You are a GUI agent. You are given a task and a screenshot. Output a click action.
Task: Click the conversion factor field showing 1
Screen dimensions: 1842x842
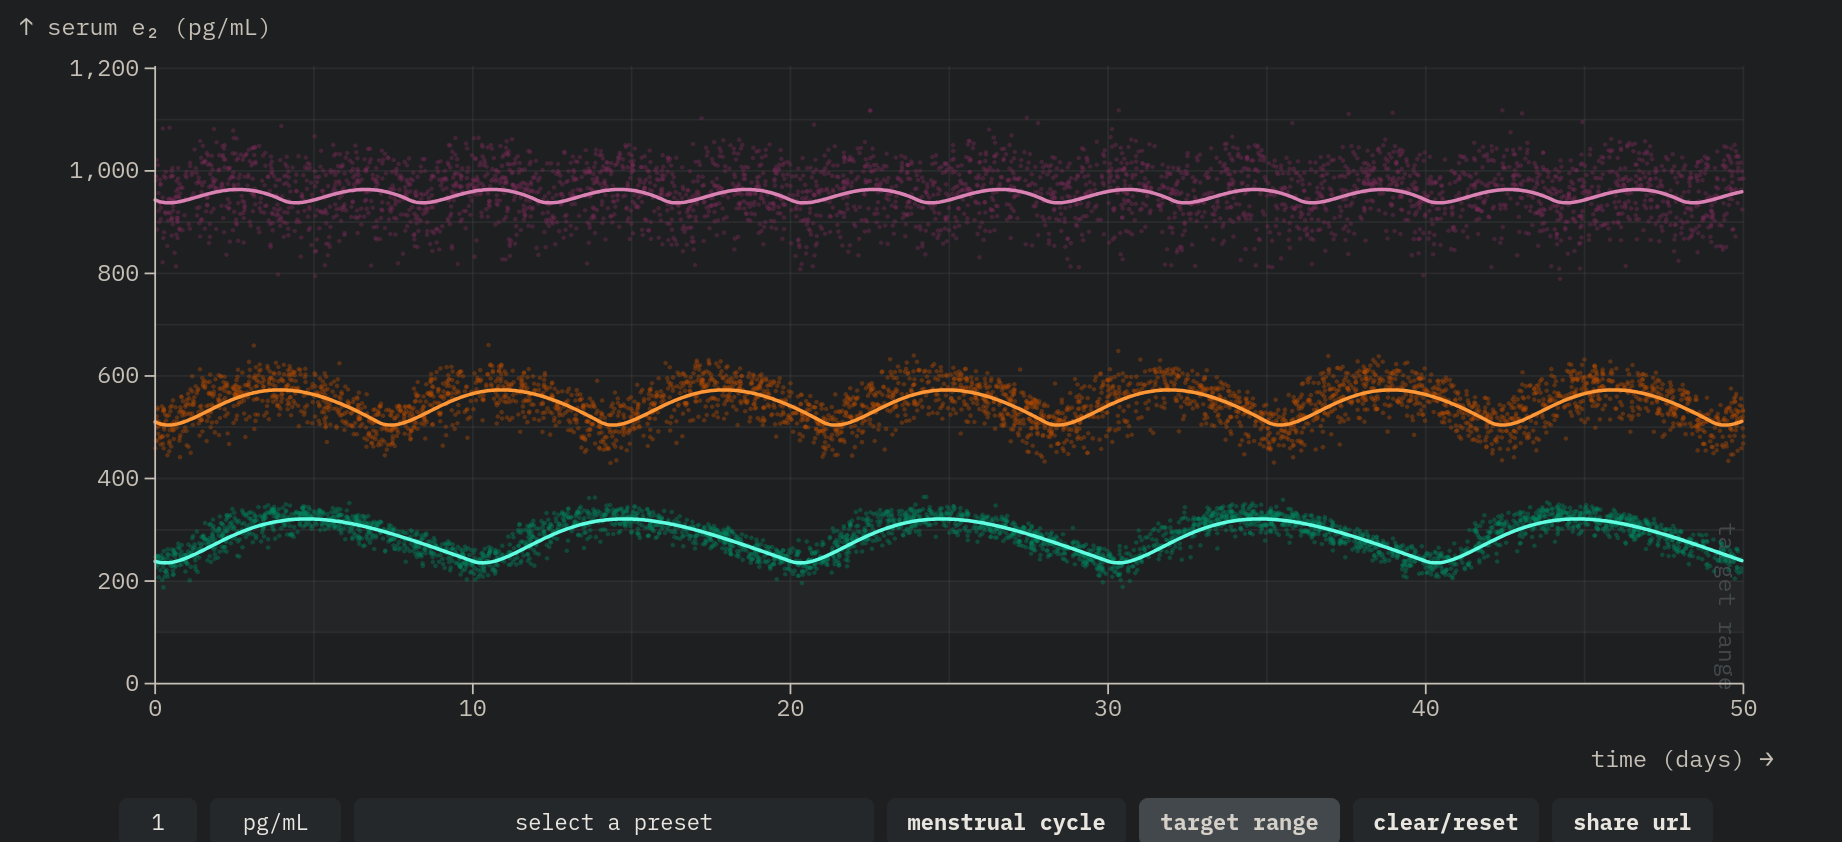(158, 821)
